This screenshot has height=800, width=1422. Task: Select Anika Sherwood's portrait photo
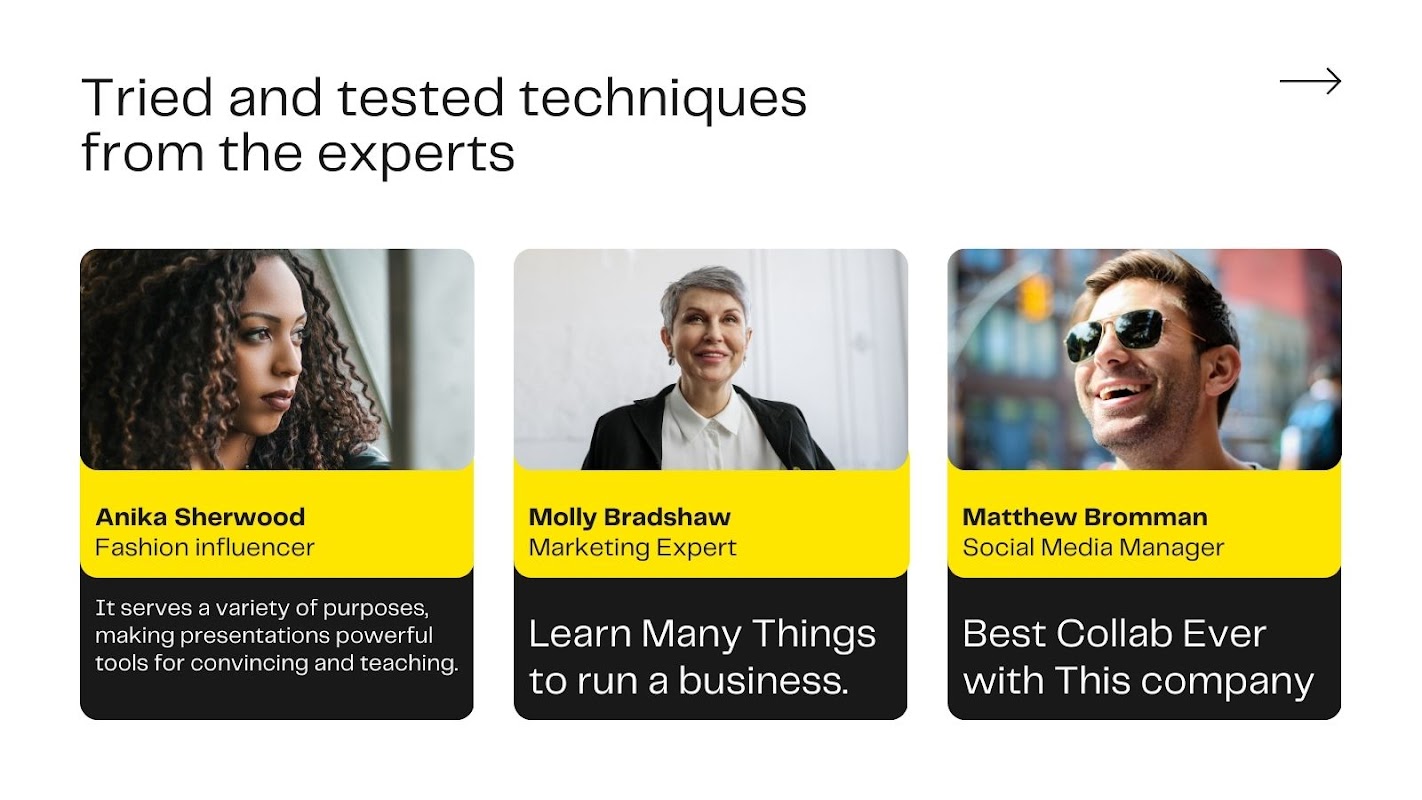[x=276, y=359]
